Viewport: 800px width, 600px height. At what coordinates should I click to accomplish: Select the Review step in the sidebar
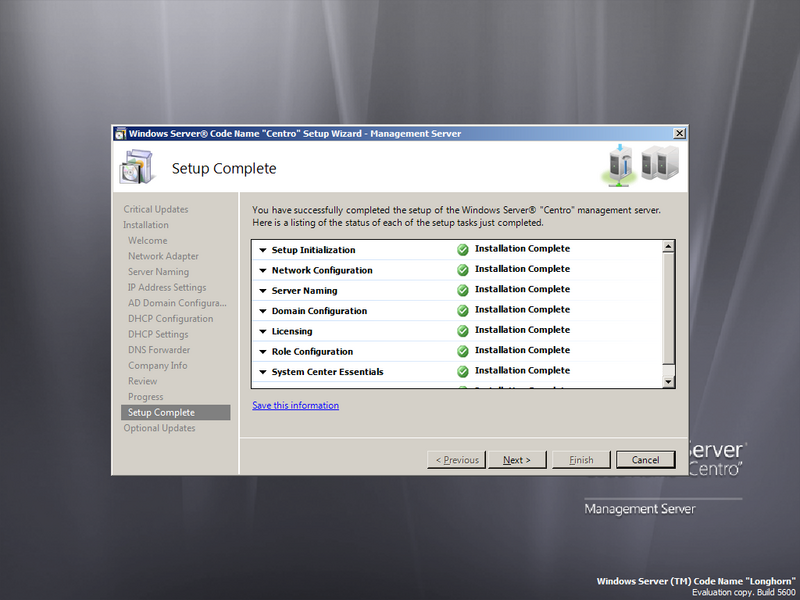143,381
